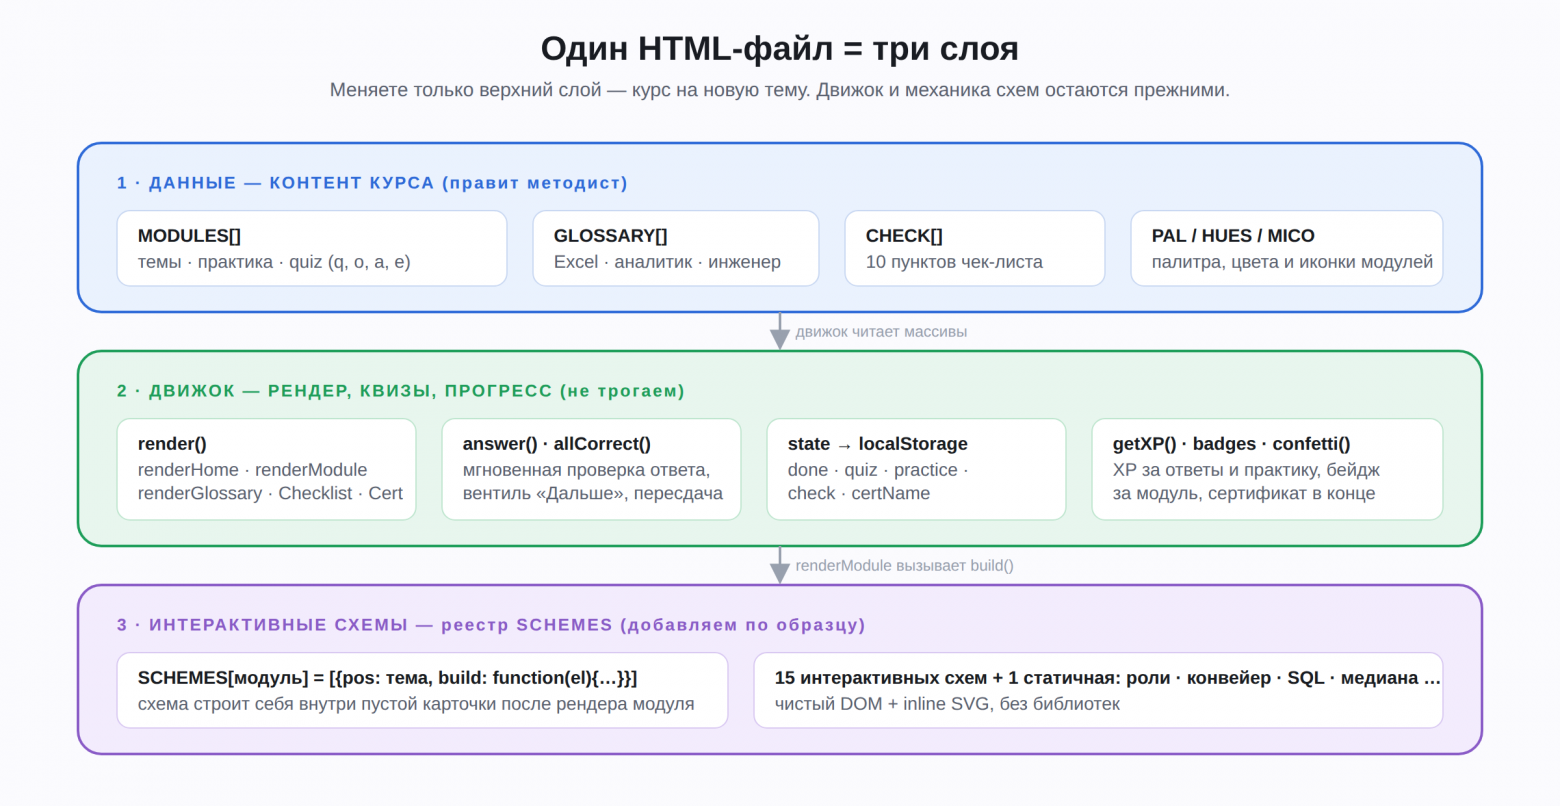Click the arrow label 'движок читает массивы'

[x=881, y=332]
